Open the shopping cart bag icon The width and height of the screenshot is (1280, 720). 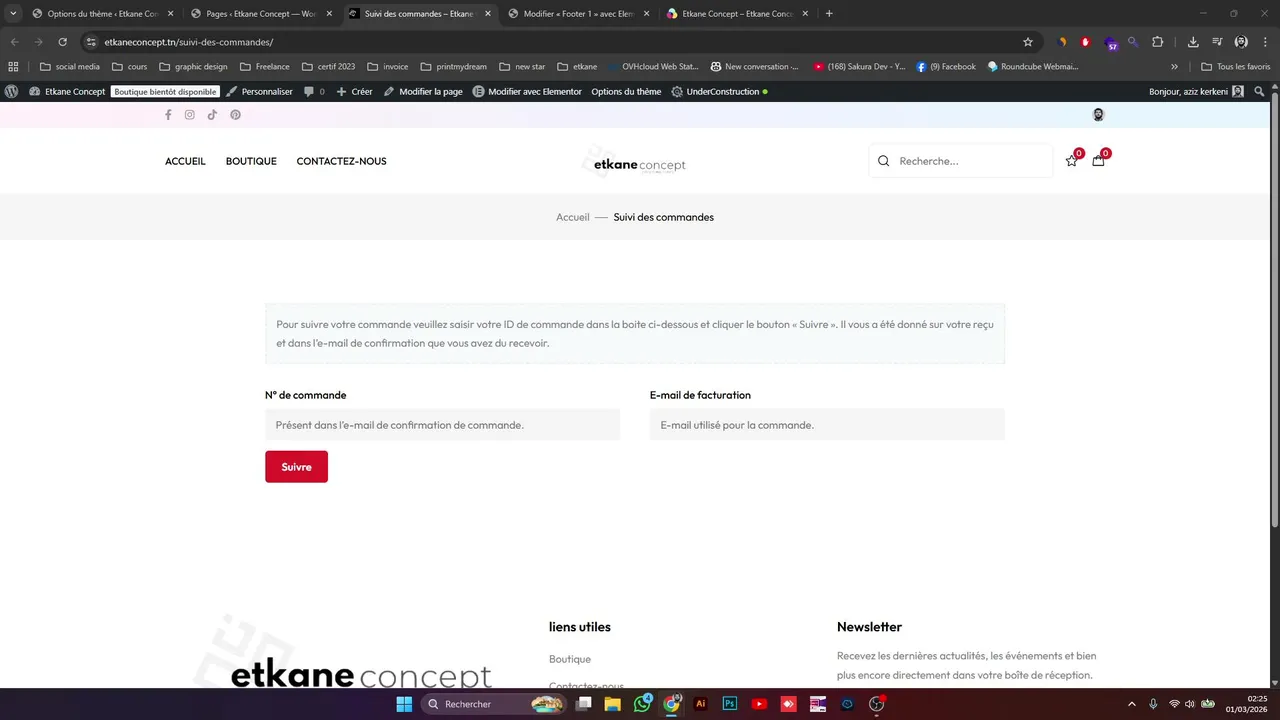pos(1098,160)
